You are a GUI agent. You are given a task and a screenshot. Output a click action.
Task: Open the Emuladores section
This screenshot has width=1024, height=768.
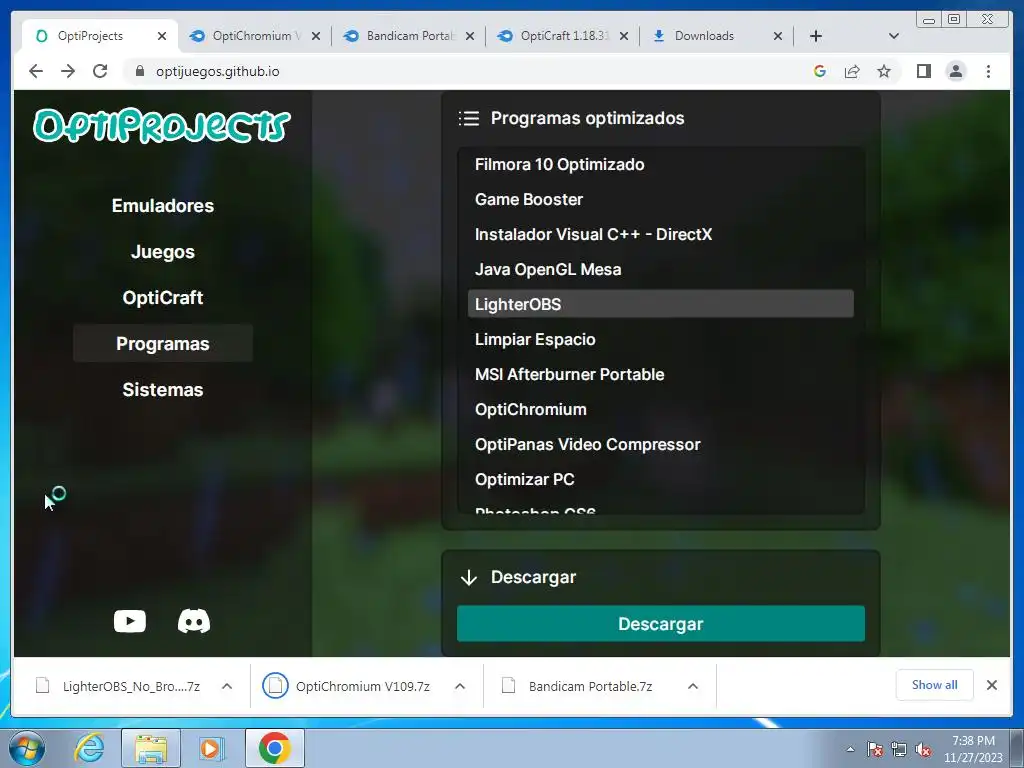pos(163,206)
